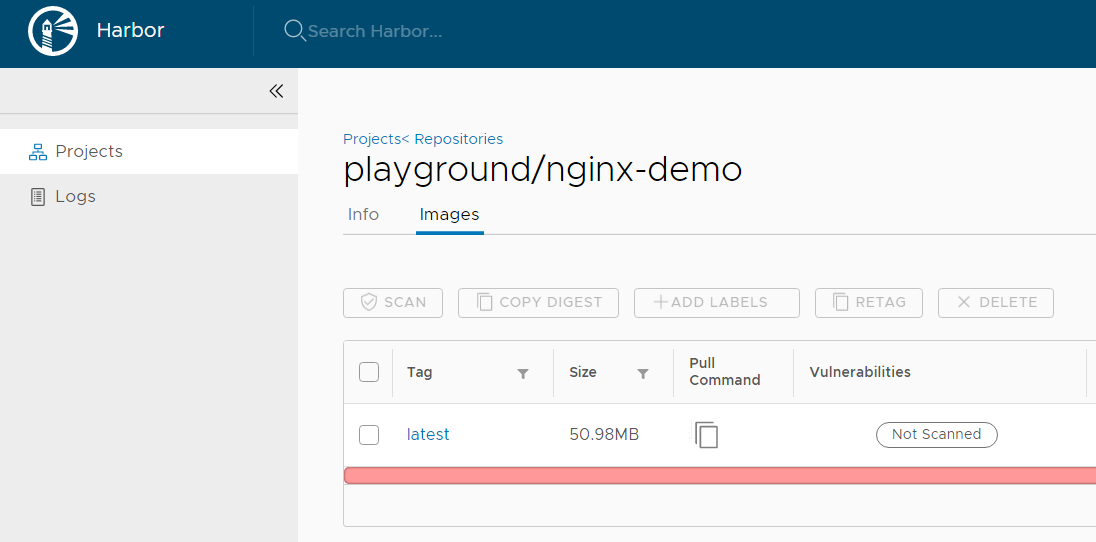Click the search magnifier icon
The height and width of the screenshot is (542, 1096).
pos(294,31)
